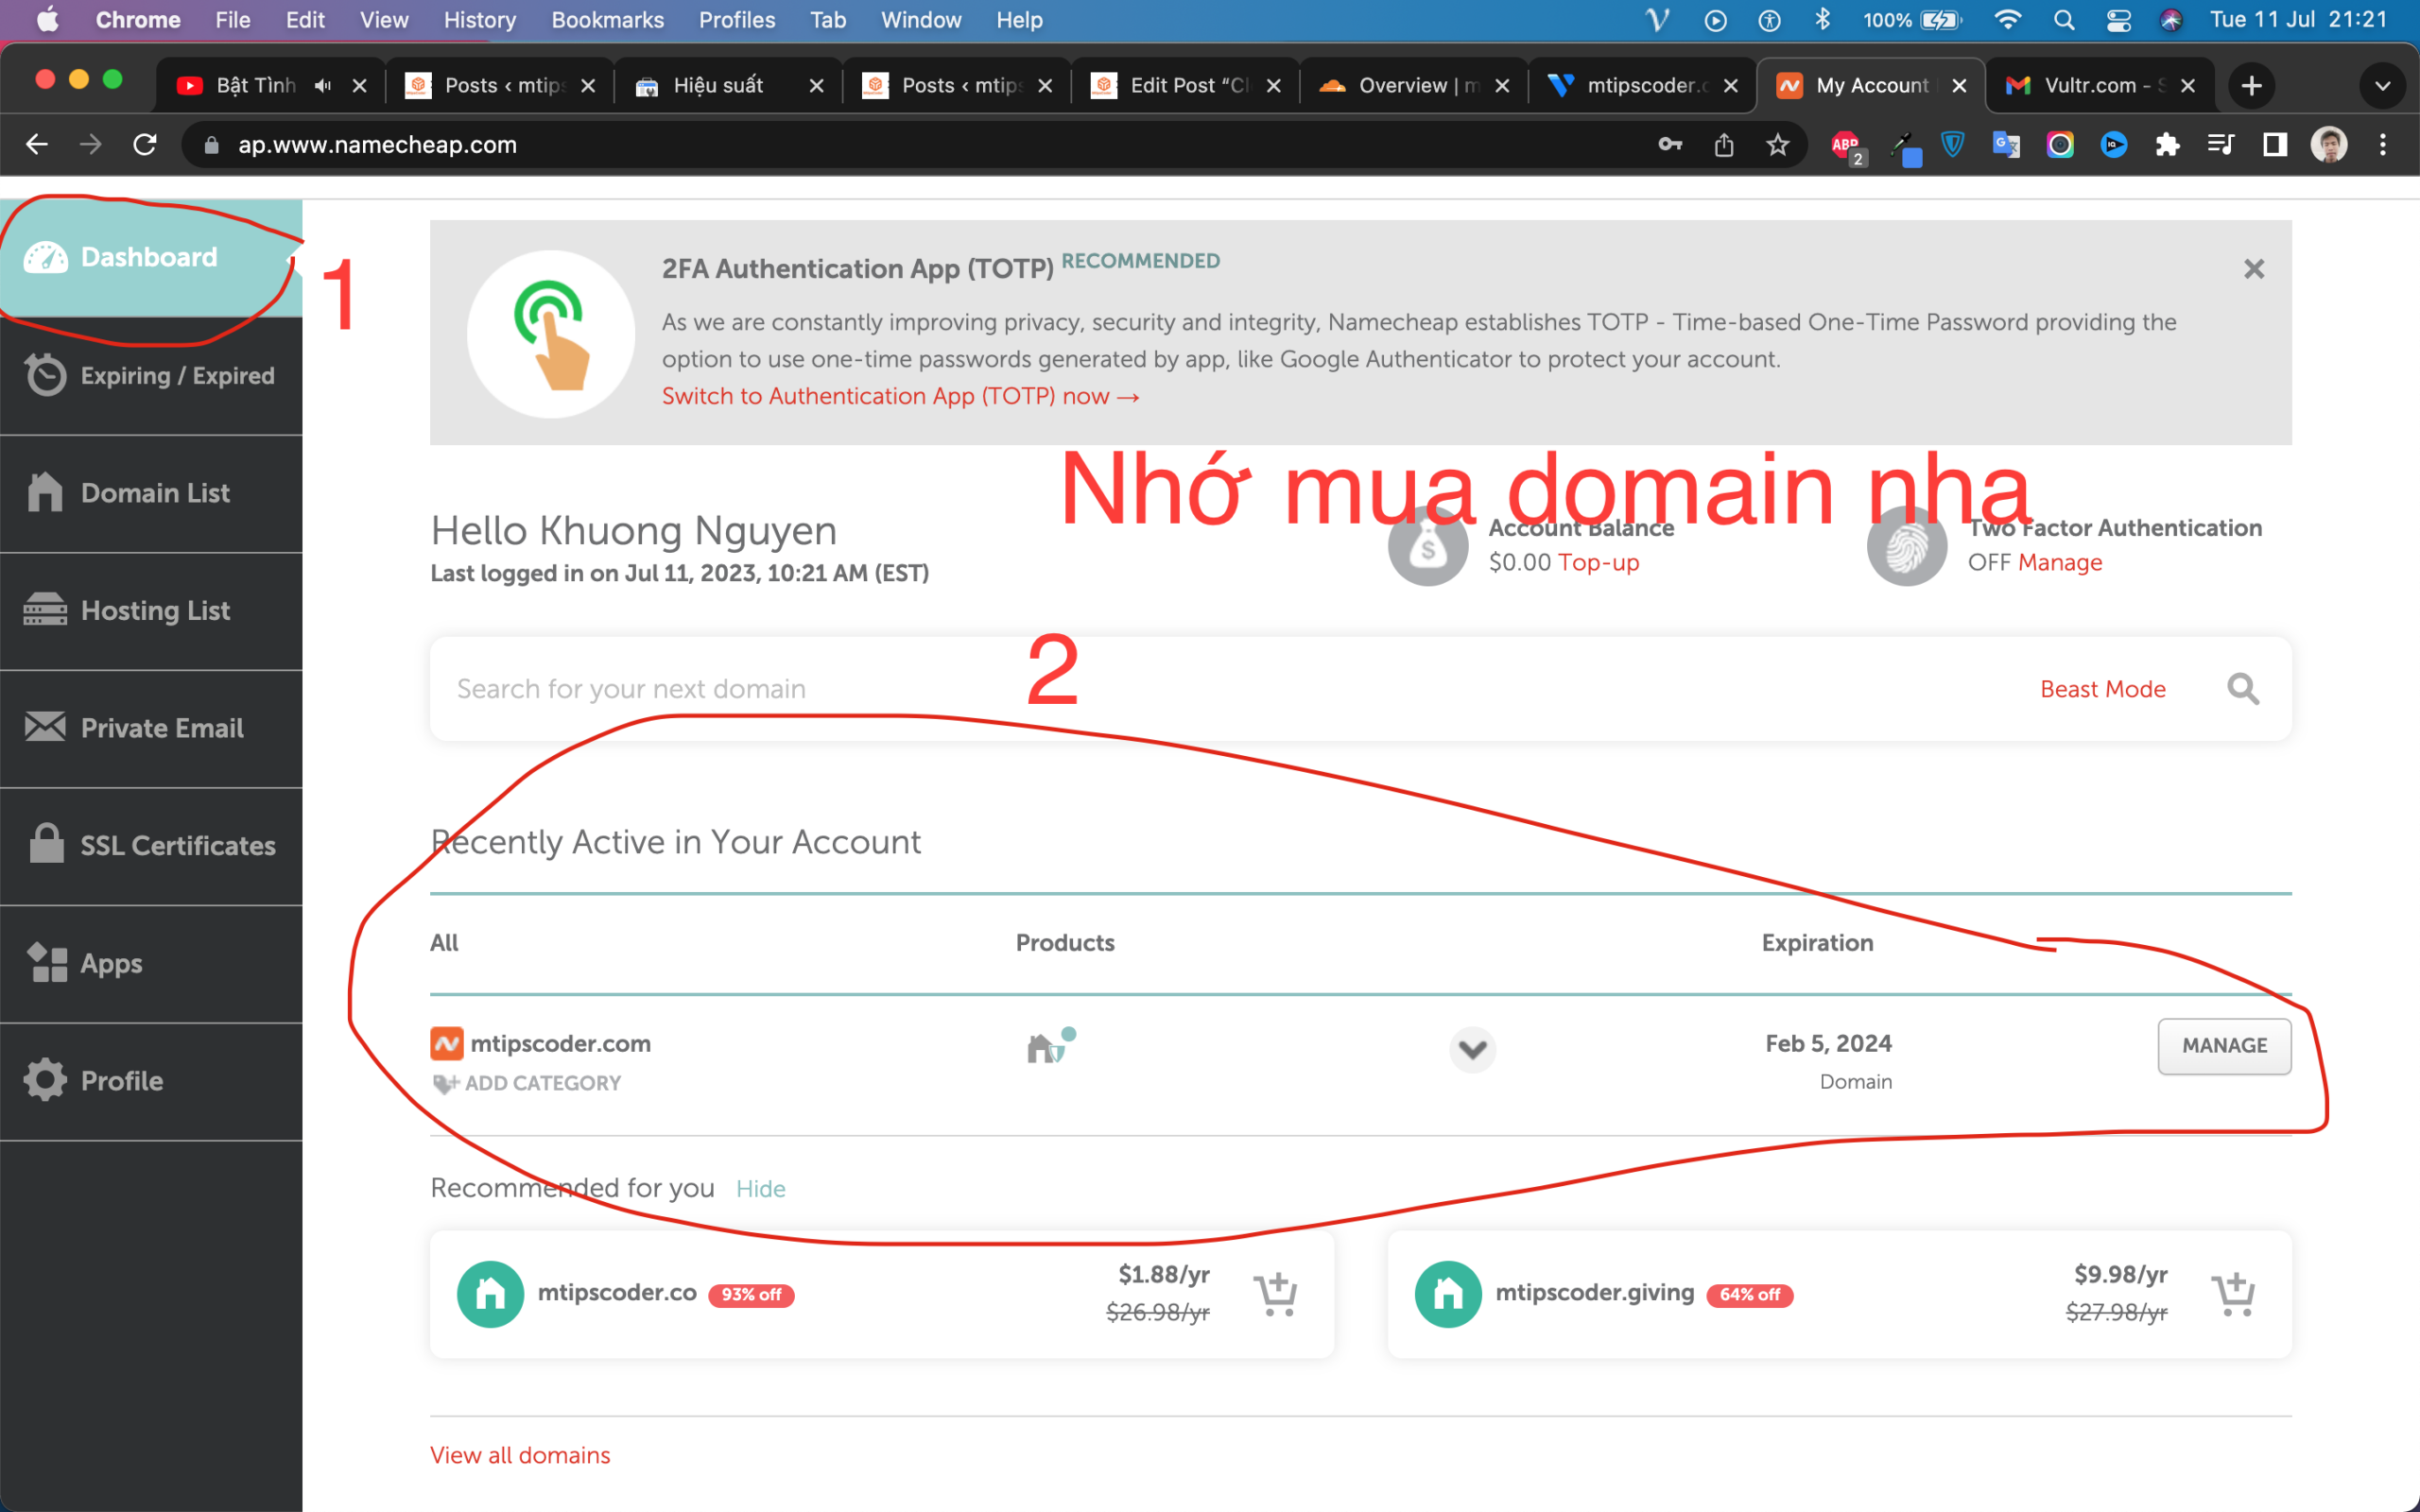This screenshot has width=2420, height=1512.
Task: Click Switch to Authentication App TOTP link
Action: [899, 395]
